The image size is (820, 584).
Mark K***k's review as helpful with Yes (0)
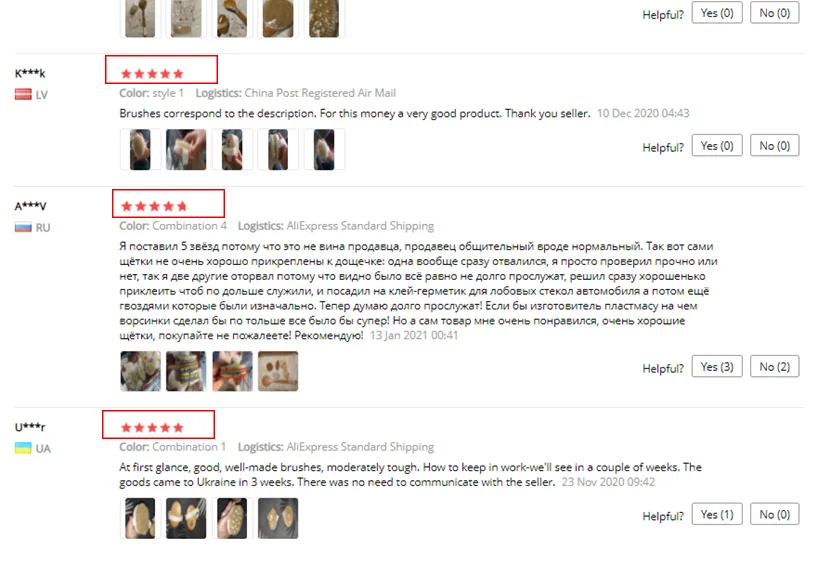(x=717, y=145)
